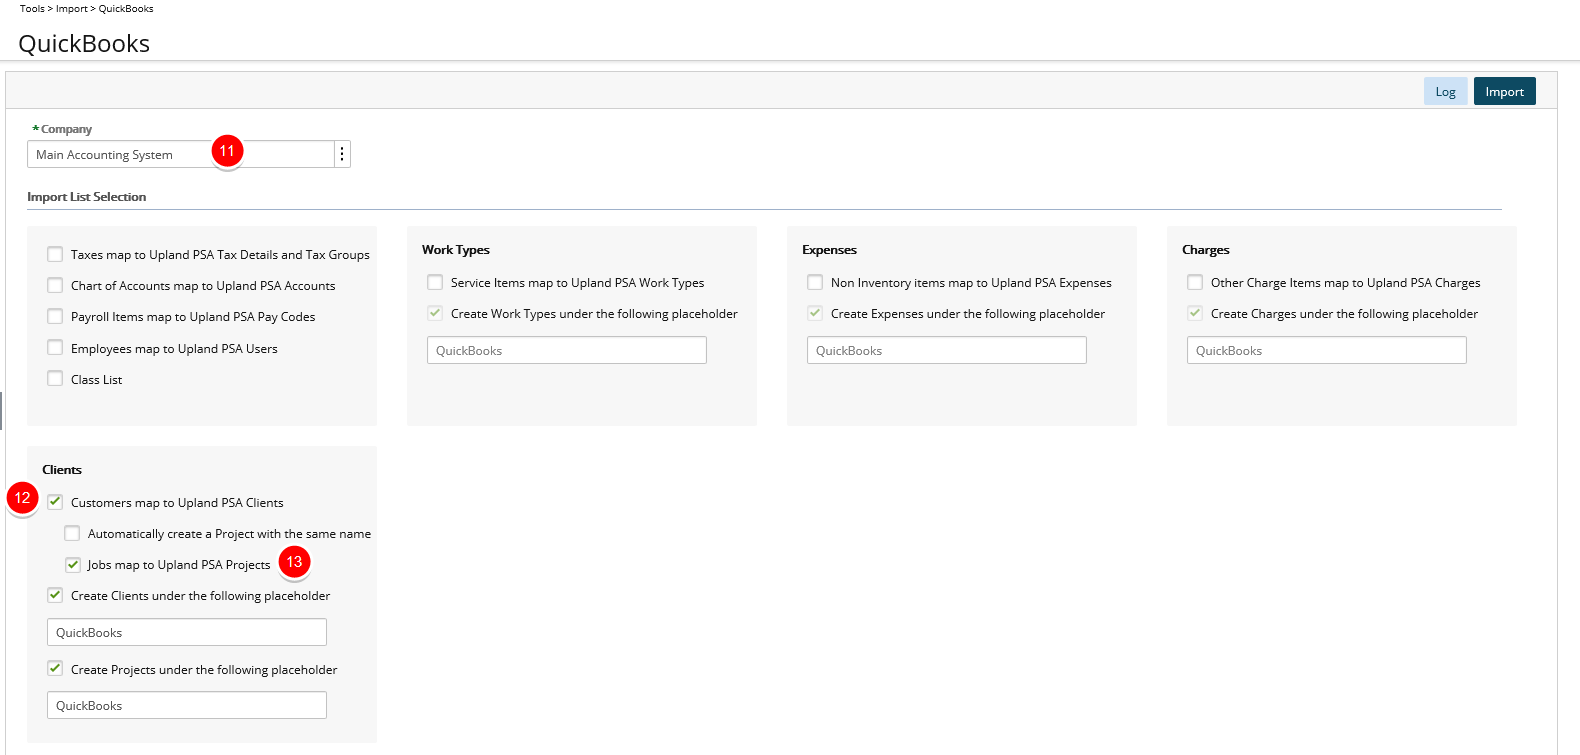
Task: Toggle Create Projects under placeholder checkbox
Action: tap(55, 669)
